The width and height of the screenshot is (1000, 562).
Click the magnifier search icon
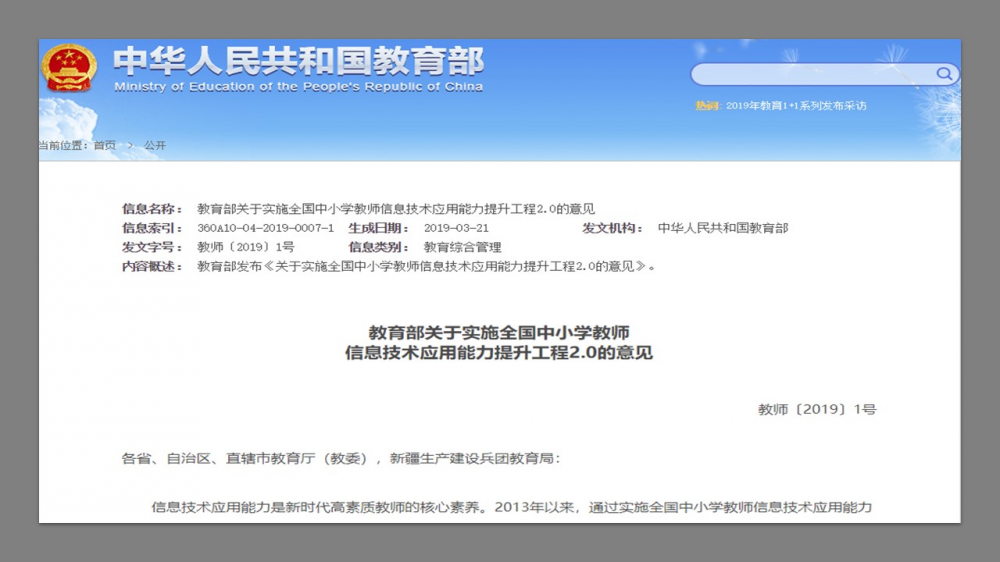[x=943, y=74]
